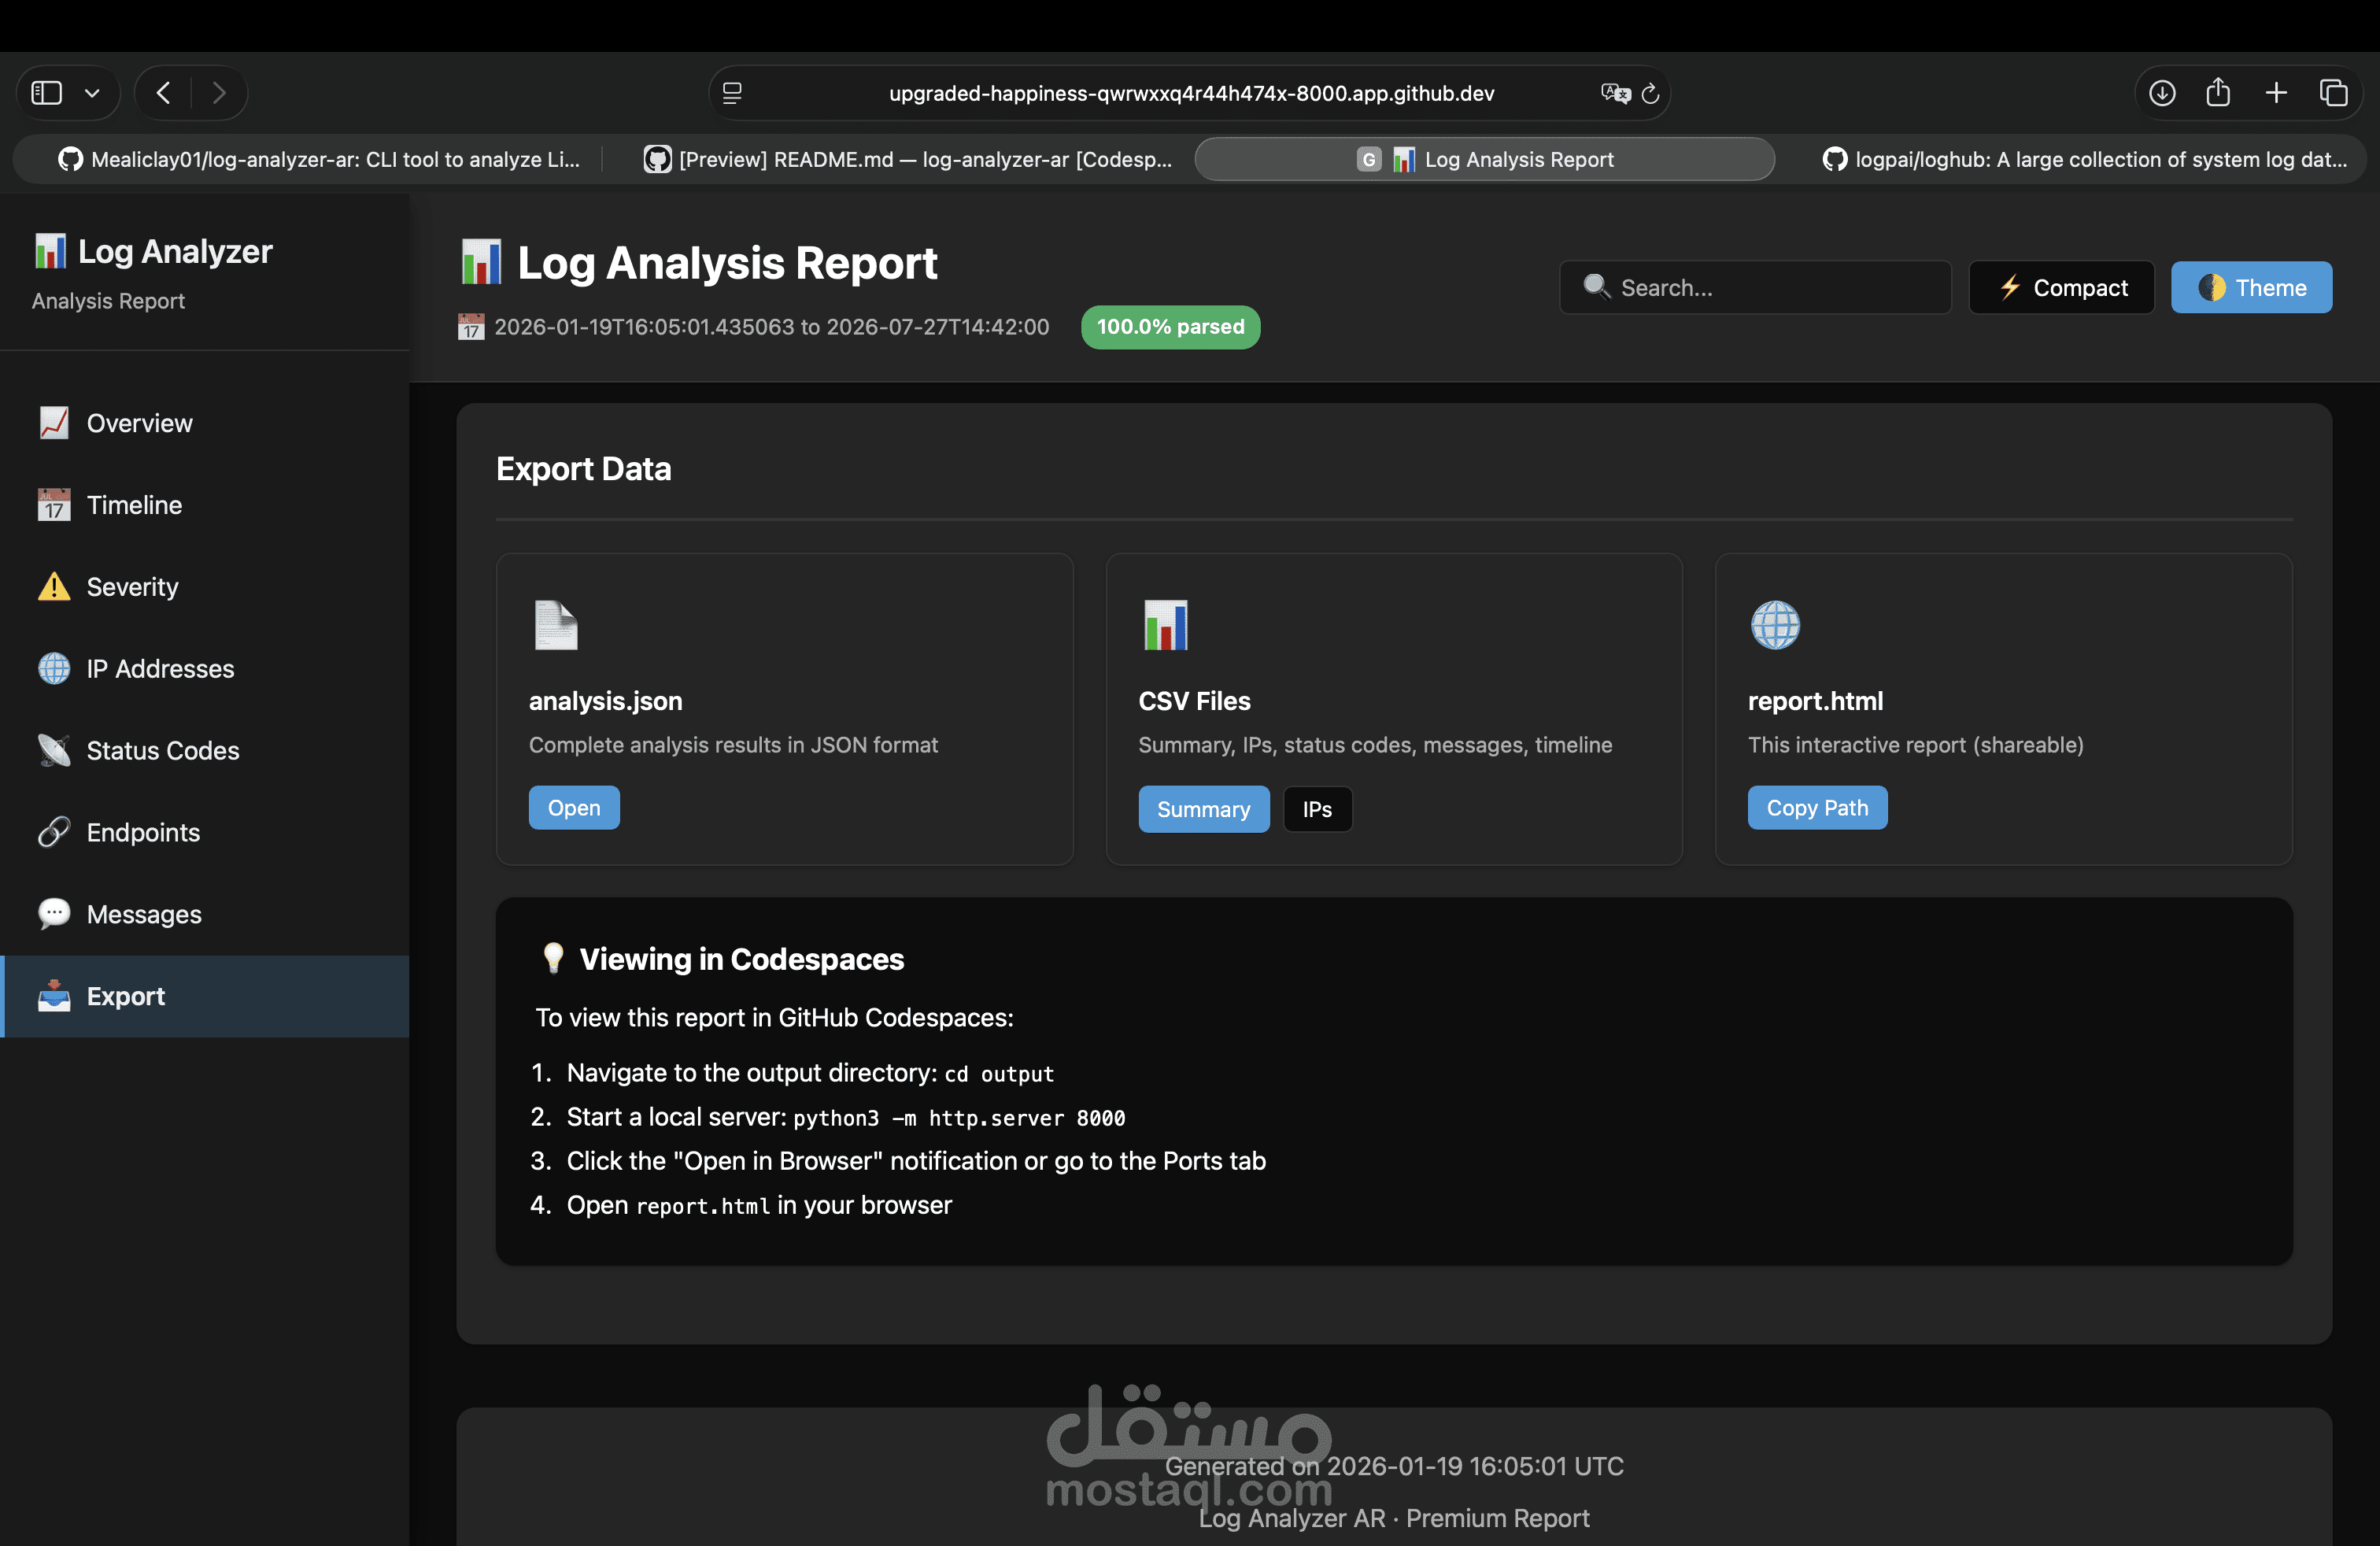Toggle Compact view mode
This screenshot has height=1546, width=2380.
pyautogui.click(x=2061, y=288)
